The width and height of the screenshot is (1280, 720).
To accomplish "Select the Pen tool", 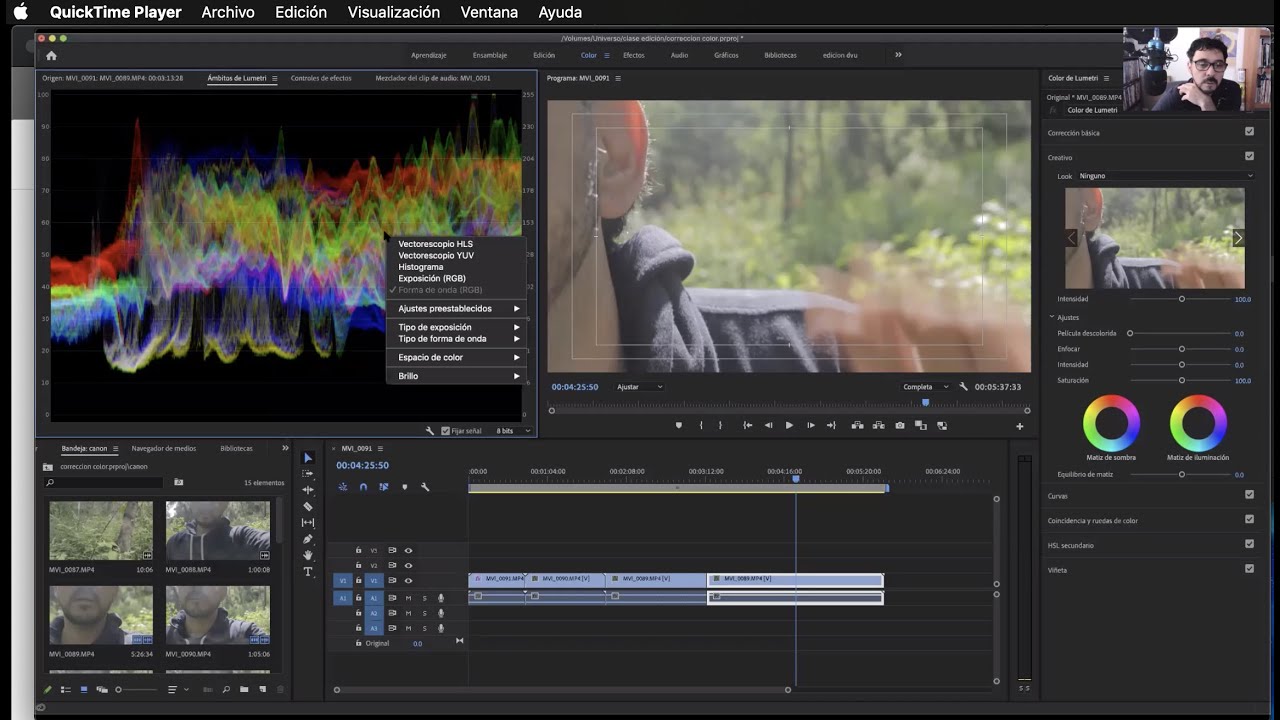I will coord(308,539).
